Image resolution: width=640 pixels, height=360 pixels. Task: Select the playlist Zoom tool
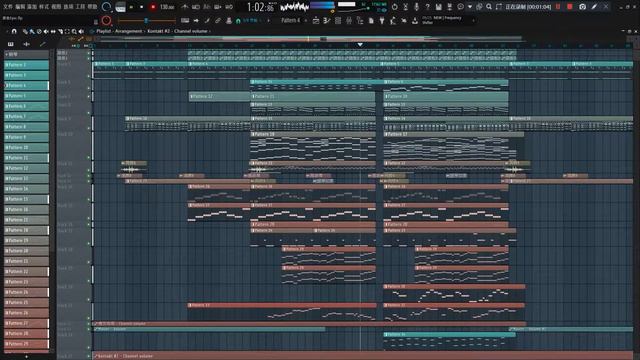(74, 31)
